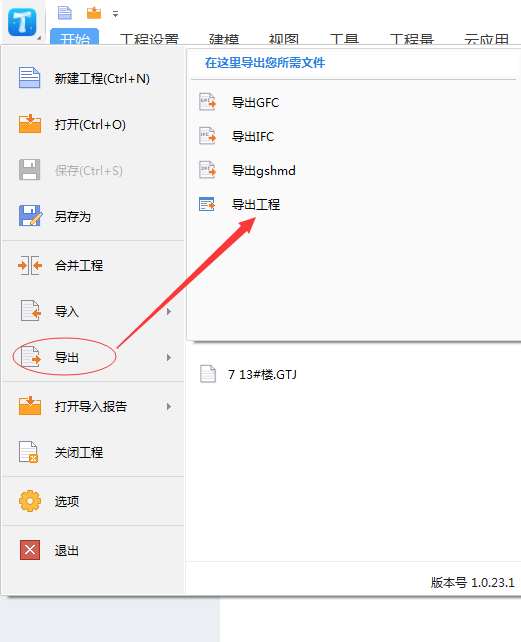Select the 工具 ribbon tab
This screenshot has width=521, height=642.
344,39
